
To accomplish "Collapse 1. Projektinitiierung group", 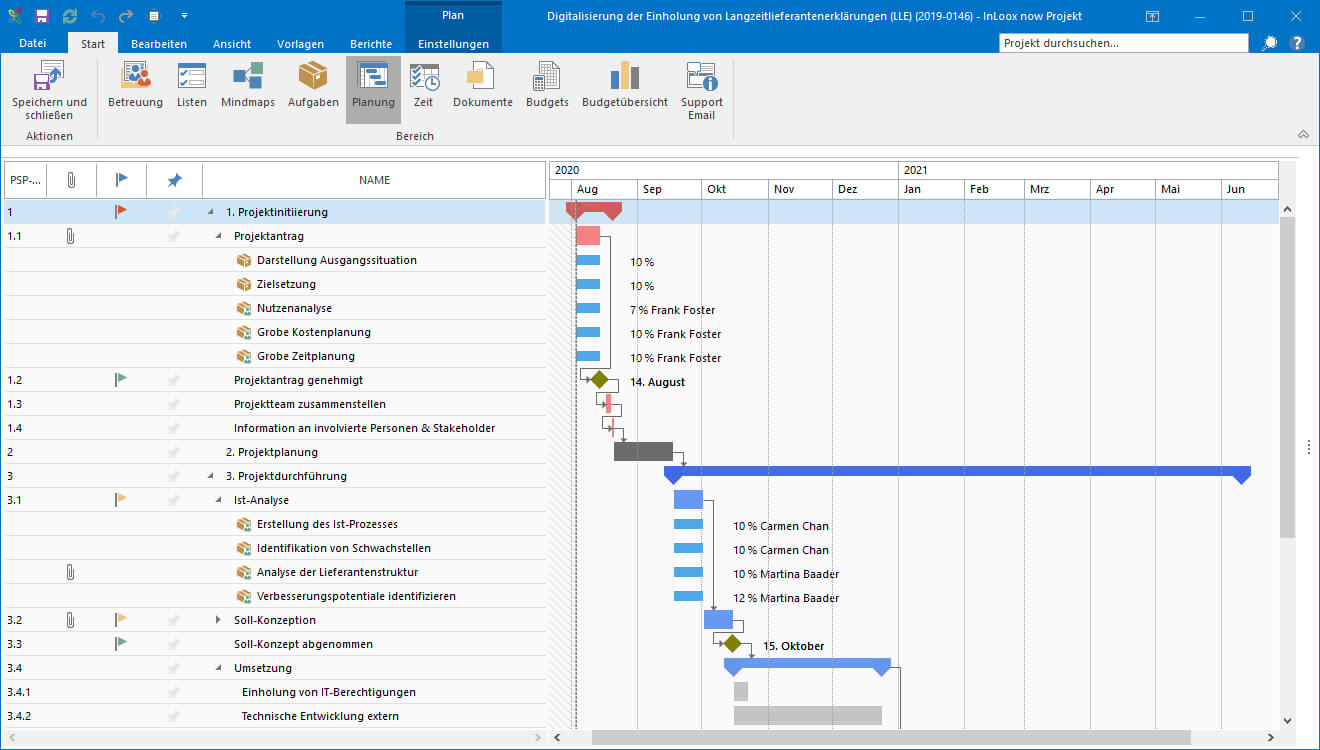I will [x=211, y=212].
